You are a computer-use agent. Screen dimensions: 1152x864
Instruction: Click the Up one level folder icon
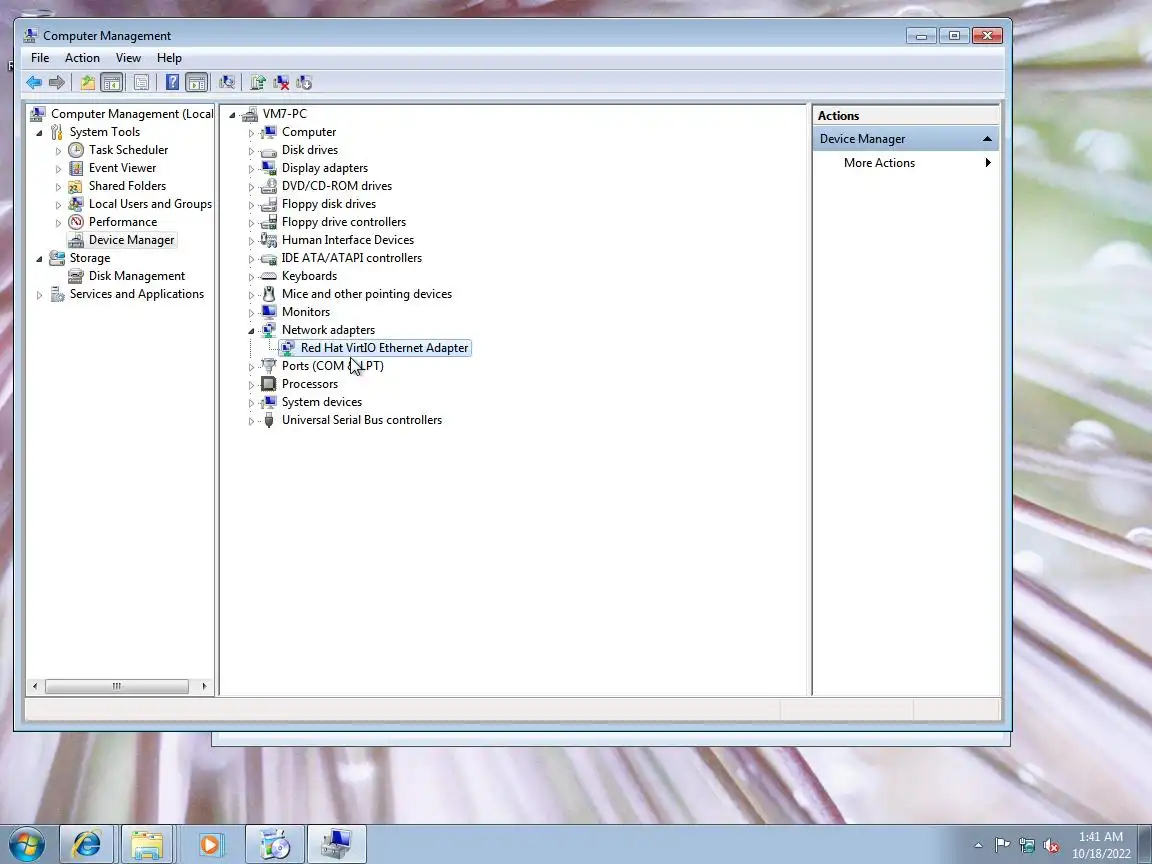[87, 82]
